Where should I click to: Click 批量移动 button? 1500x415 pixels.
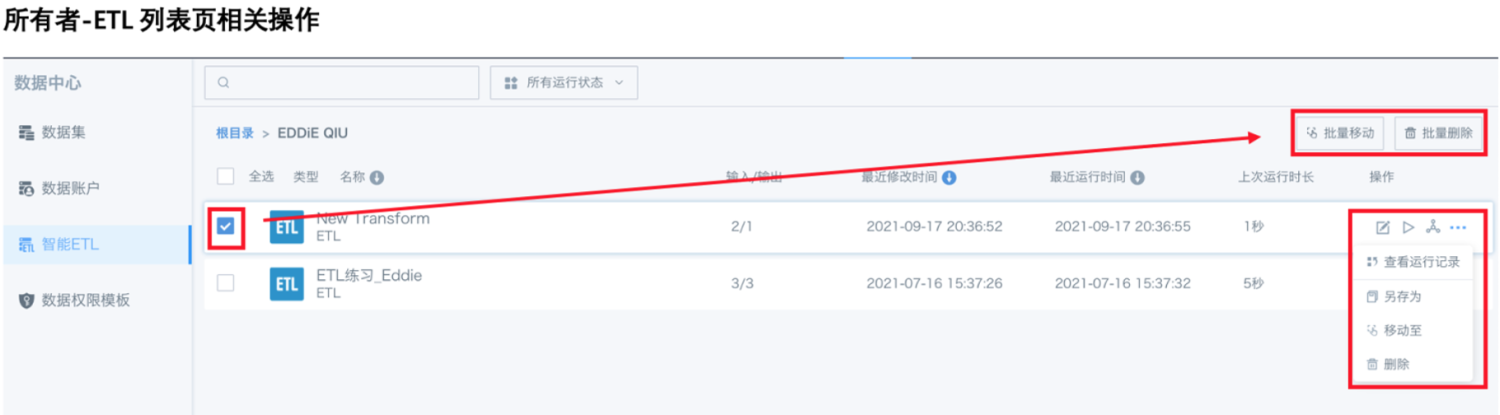(1341, 133)
